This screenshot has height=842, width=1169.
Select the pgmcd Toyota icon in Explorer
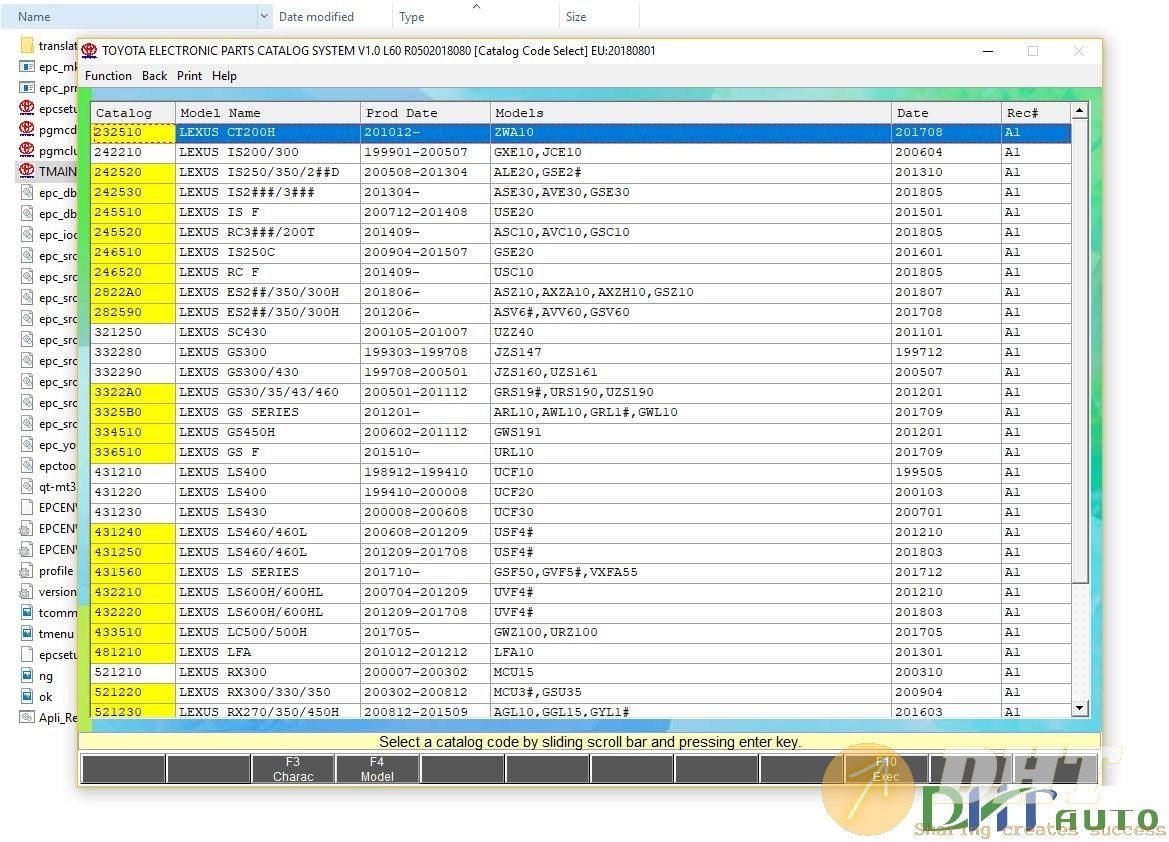pyautogui.click(x=27, y=129)
